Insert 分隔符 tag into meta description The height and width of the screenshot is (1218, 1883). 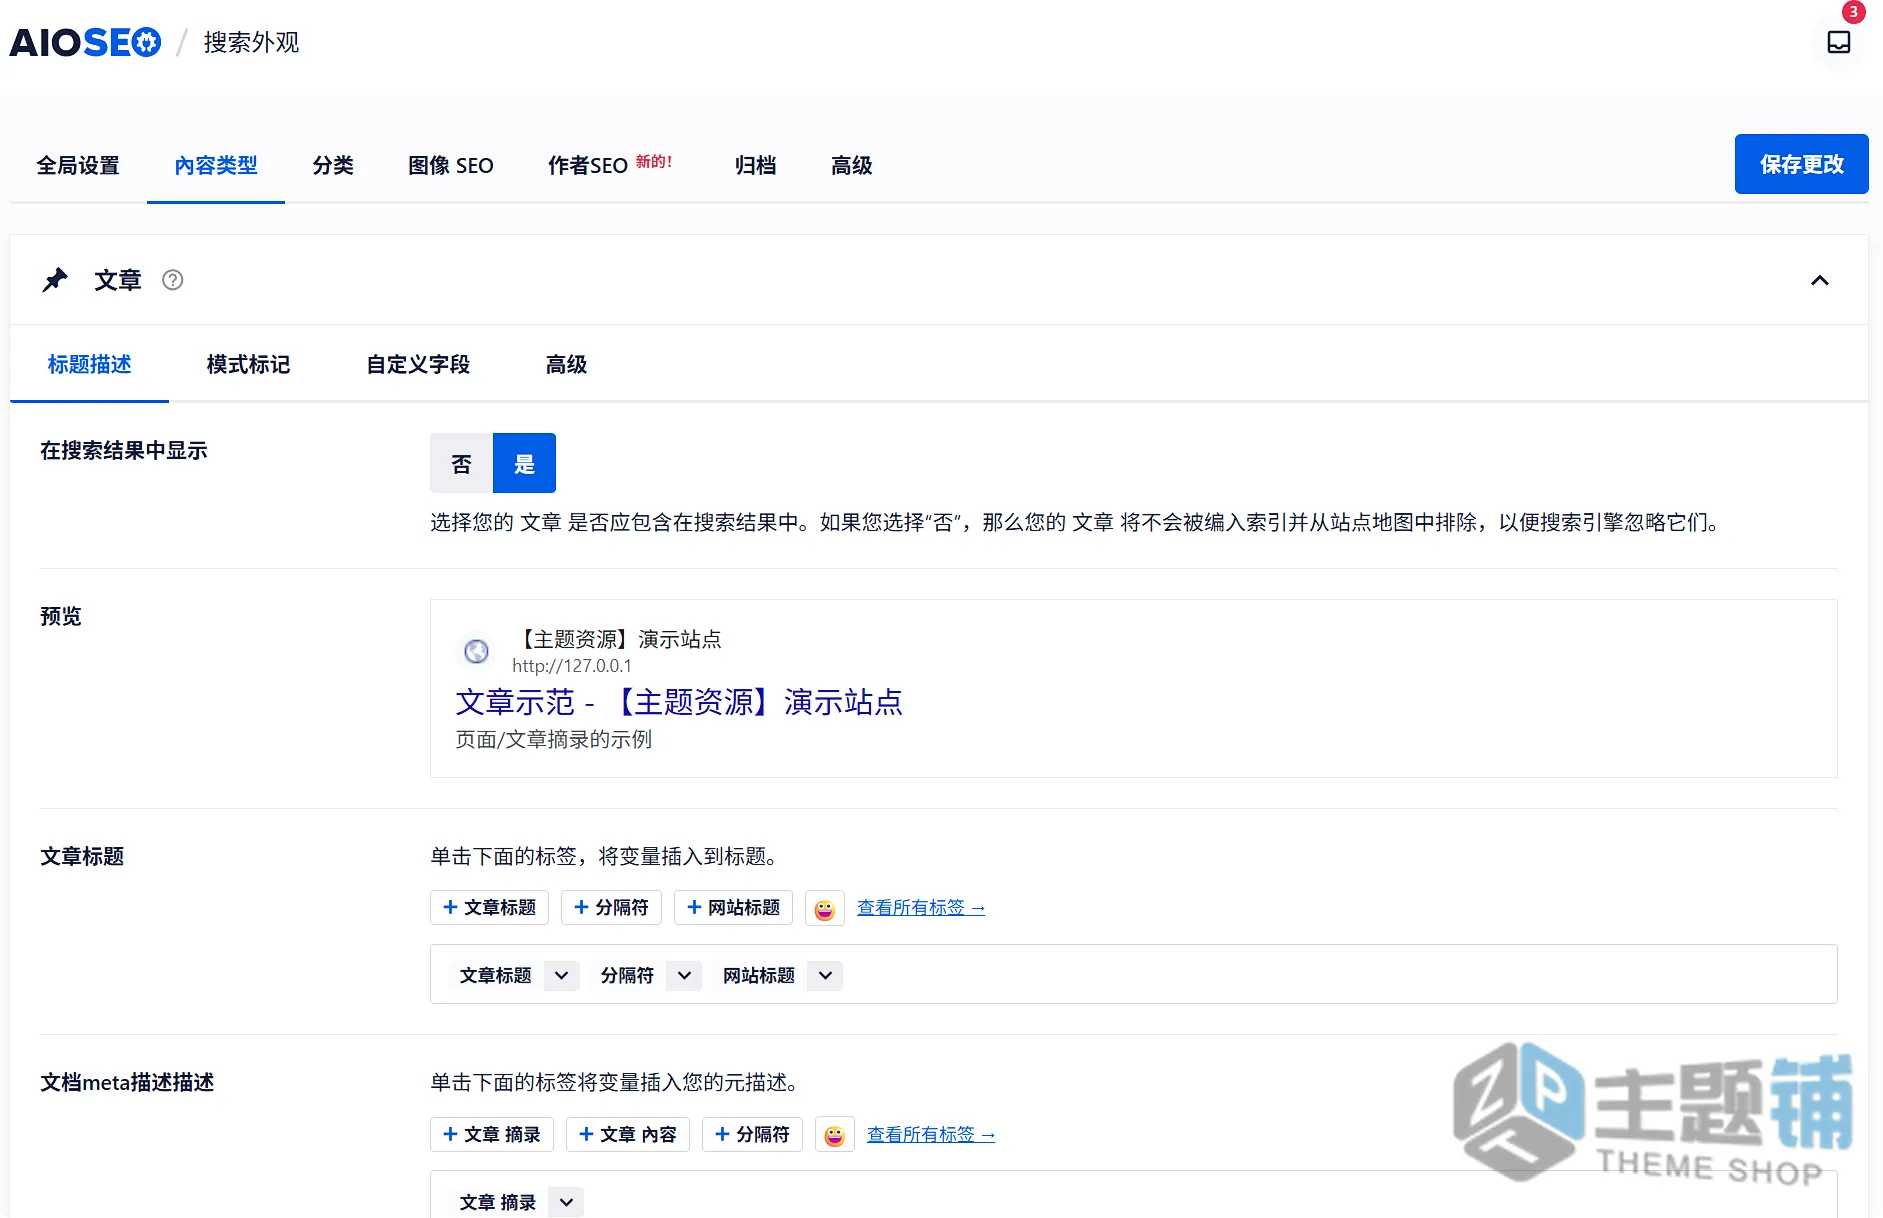[752, 1134]
